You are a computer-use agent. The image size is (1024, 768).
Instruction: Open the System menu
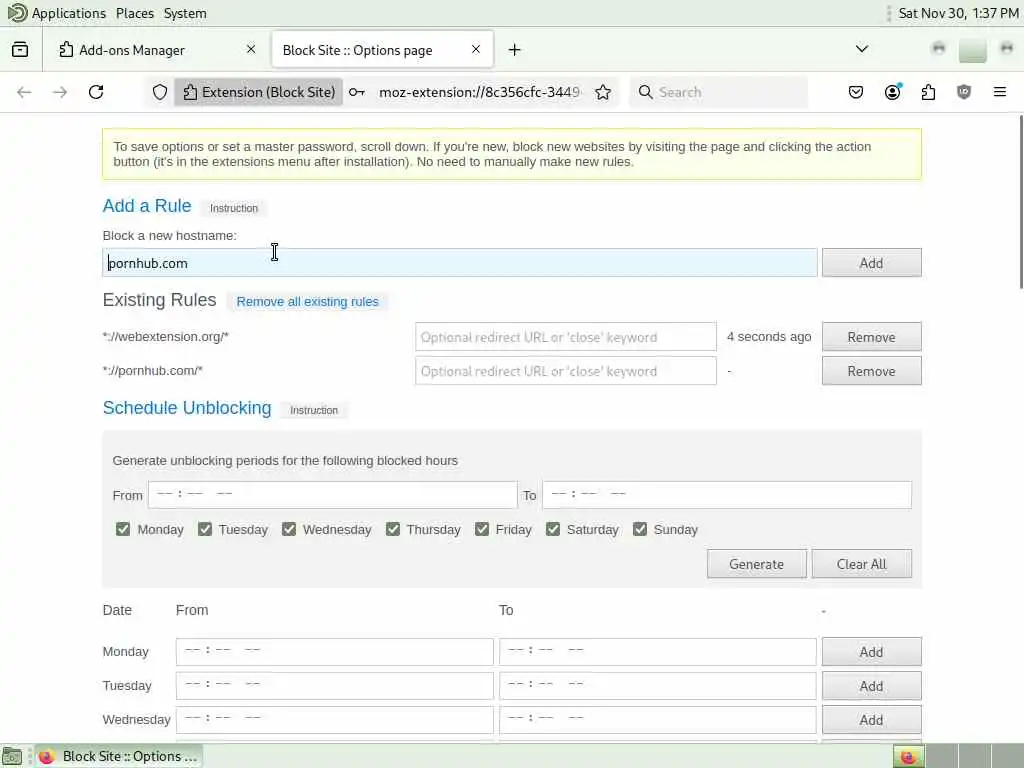coord(185,13)
